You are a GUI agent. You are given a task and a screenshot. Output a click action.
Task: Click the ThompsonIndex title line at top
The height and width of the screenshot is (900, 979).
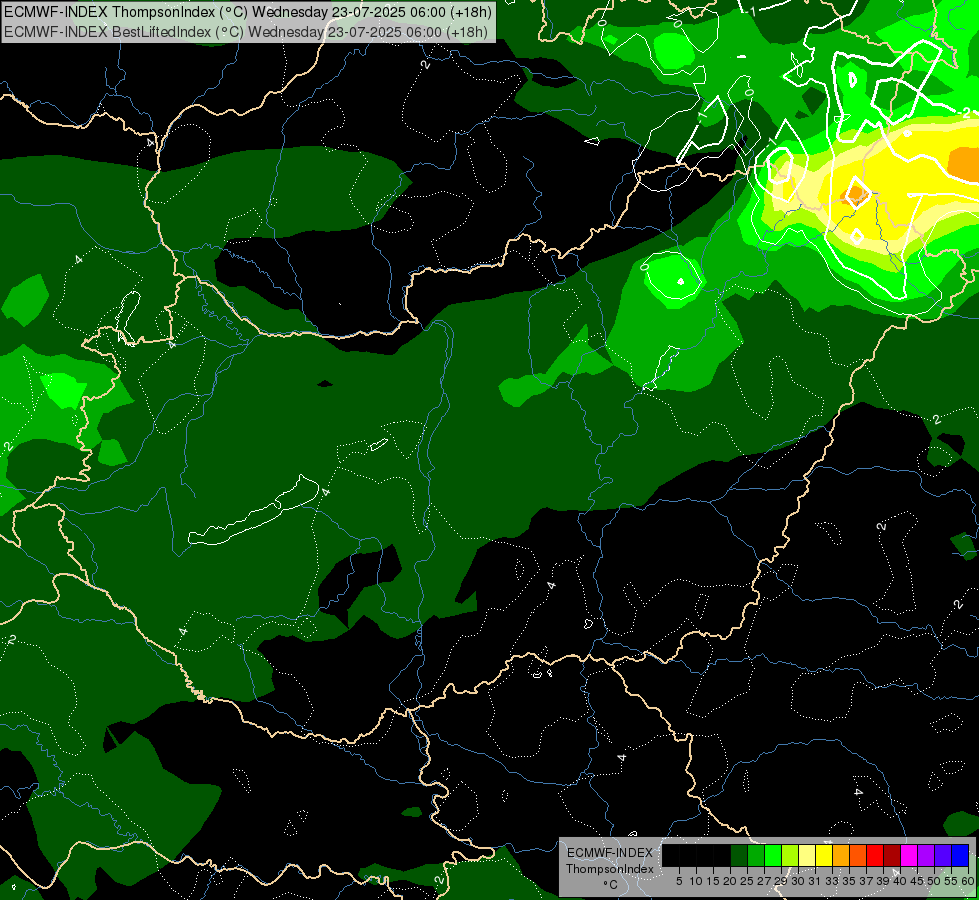tap(248, 11)
